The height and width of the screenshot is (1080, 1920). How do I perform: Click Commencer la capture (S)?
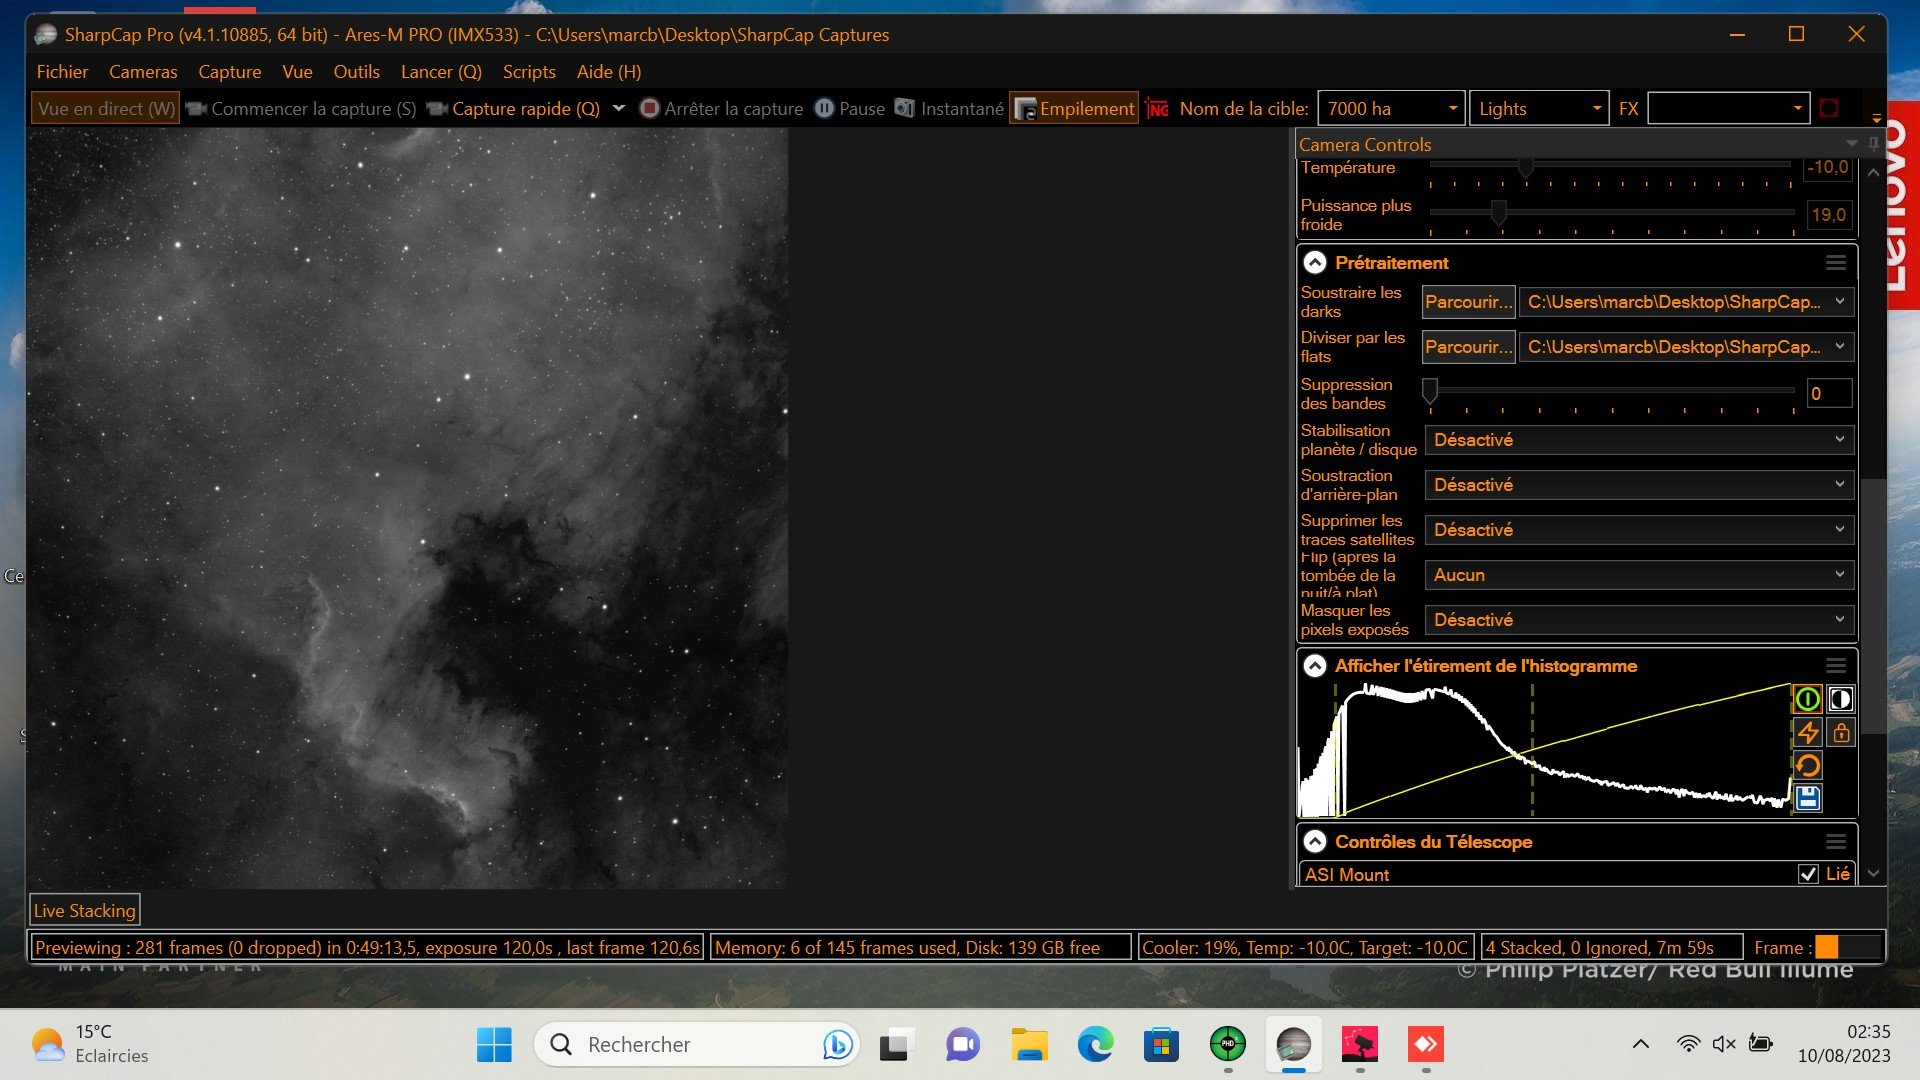[301, 109]
